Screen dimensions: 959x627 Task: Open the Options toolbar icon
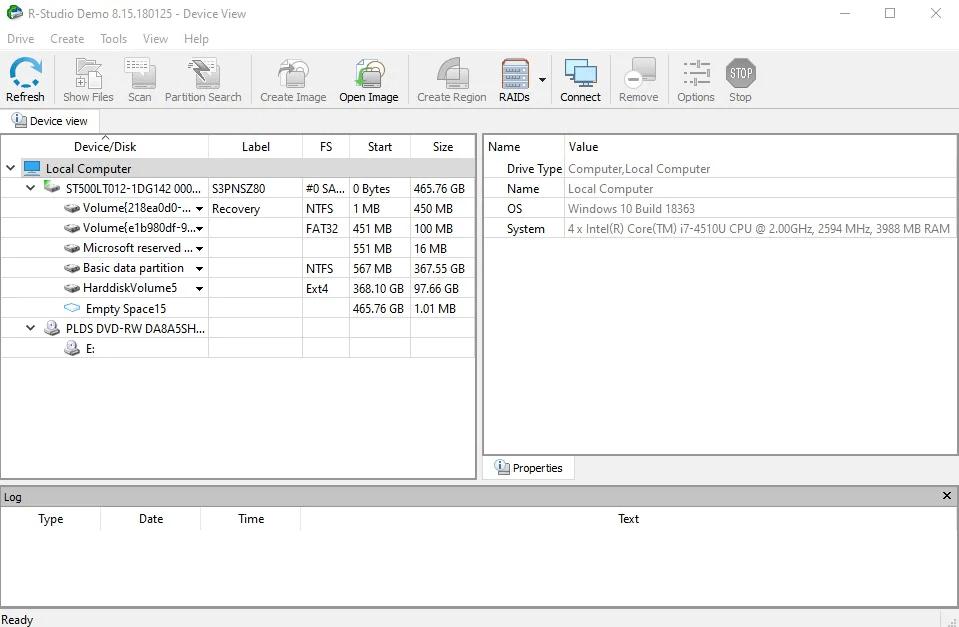click(x=696, y=73)
